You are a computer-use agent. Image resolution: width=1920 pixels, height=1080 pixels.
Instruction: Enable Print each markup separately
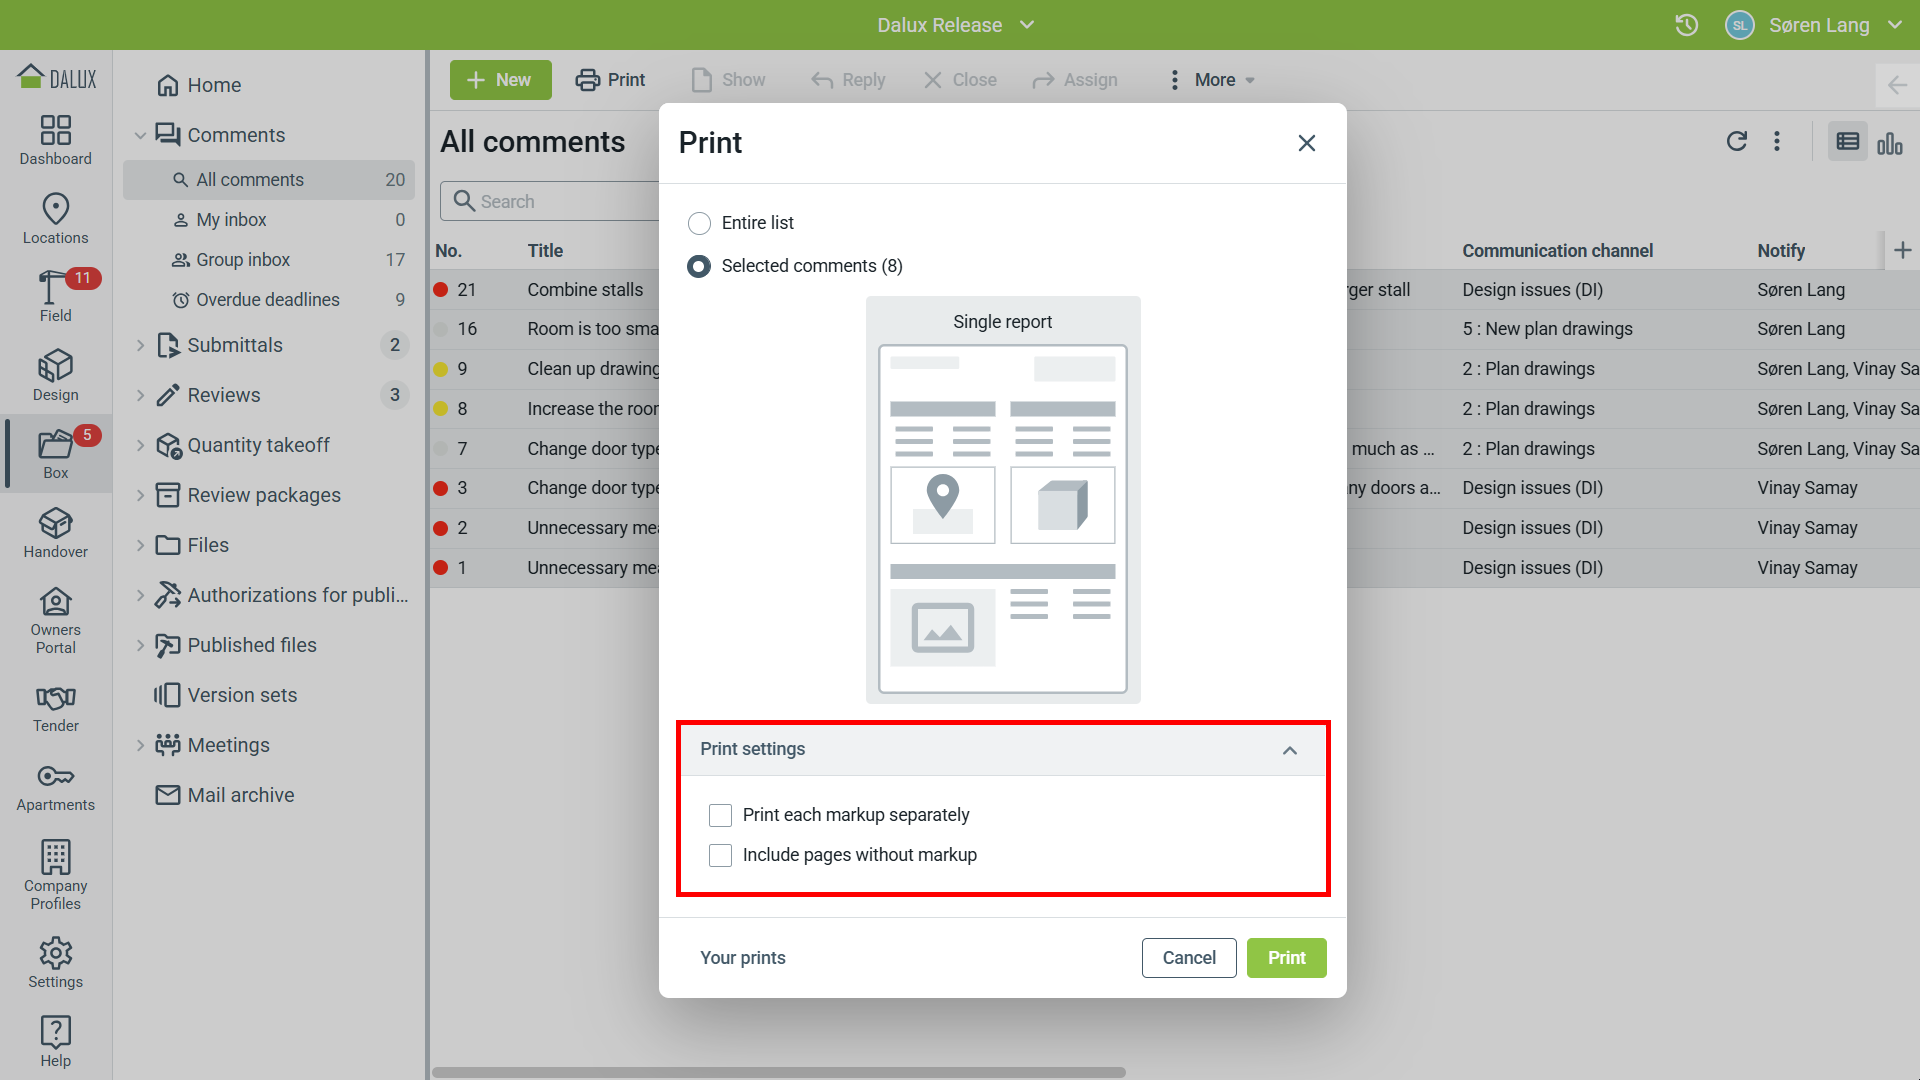pyautogui.click(x=720, y=815)
